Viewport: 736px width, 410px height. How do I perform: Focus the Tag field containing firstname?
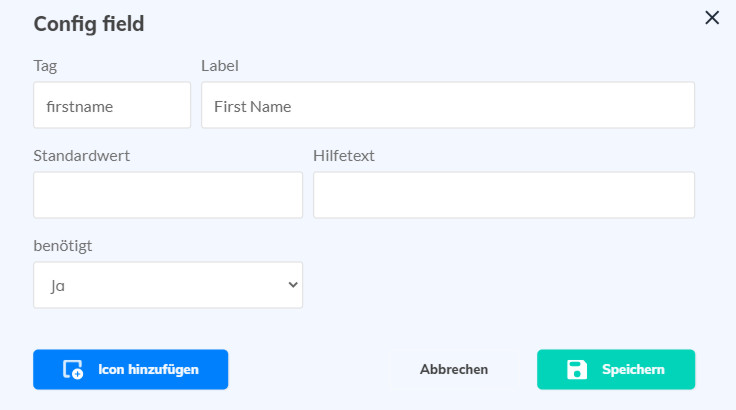coord(111,105)
